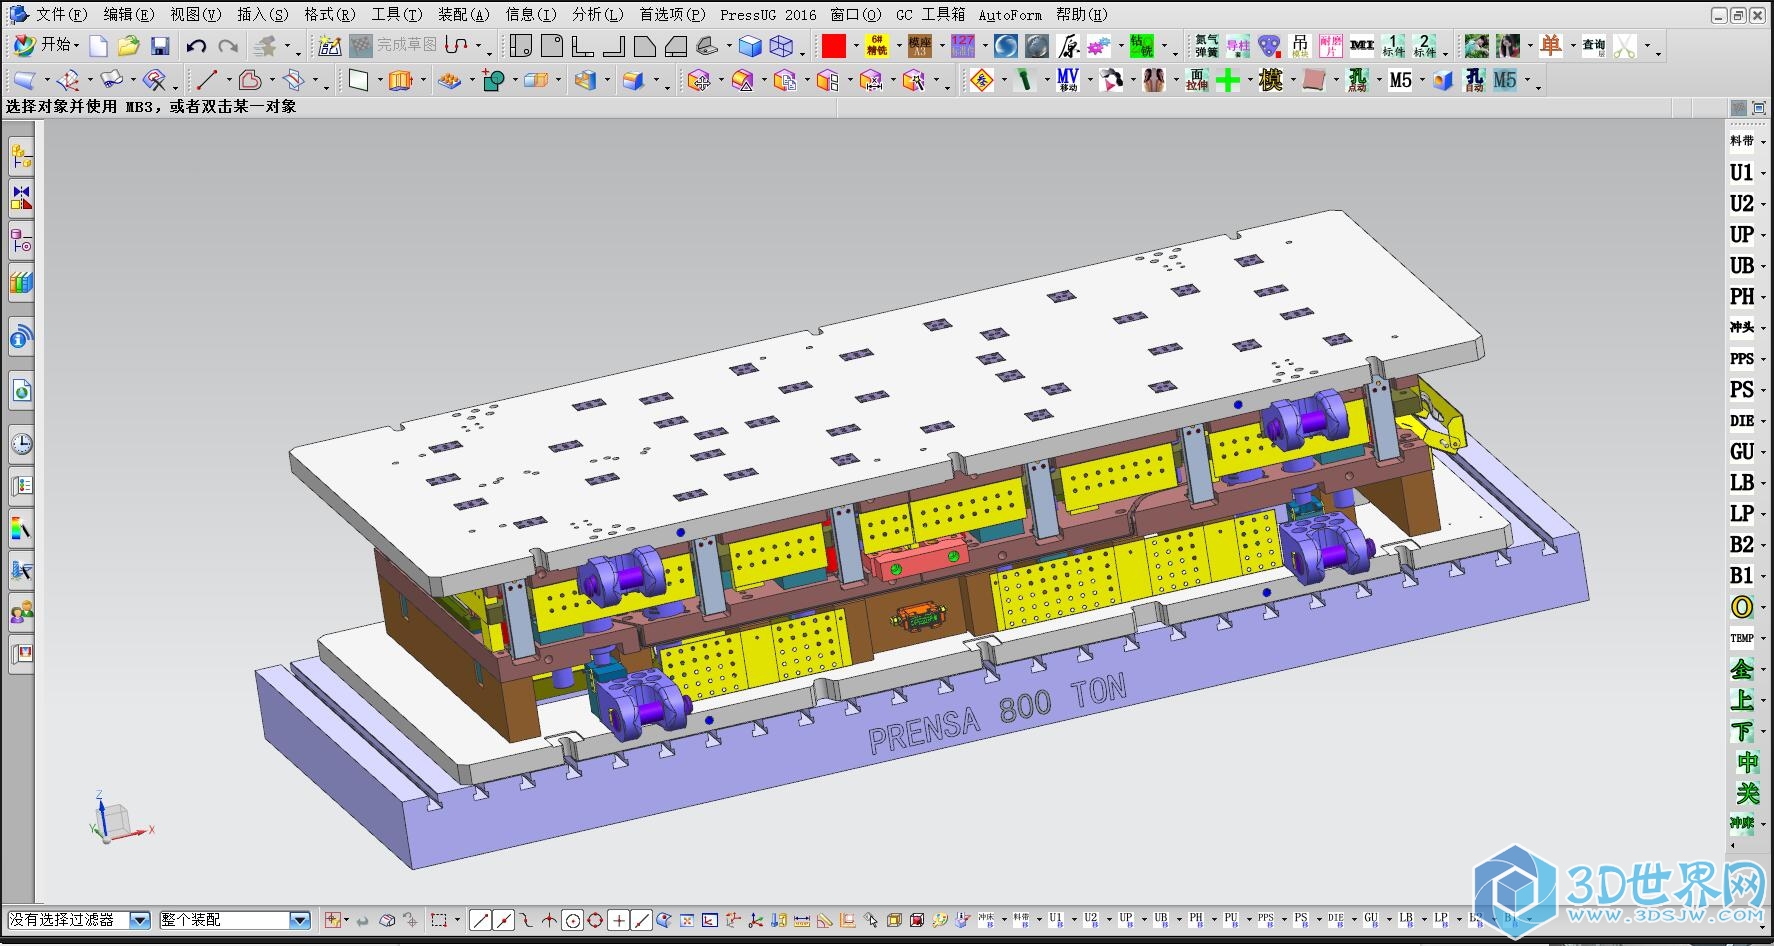Open the clock history icon in left sidebar
Image resolution: width=1774 pixels, height=946 pixels.
pyautogui.click(x=21, y=444)
